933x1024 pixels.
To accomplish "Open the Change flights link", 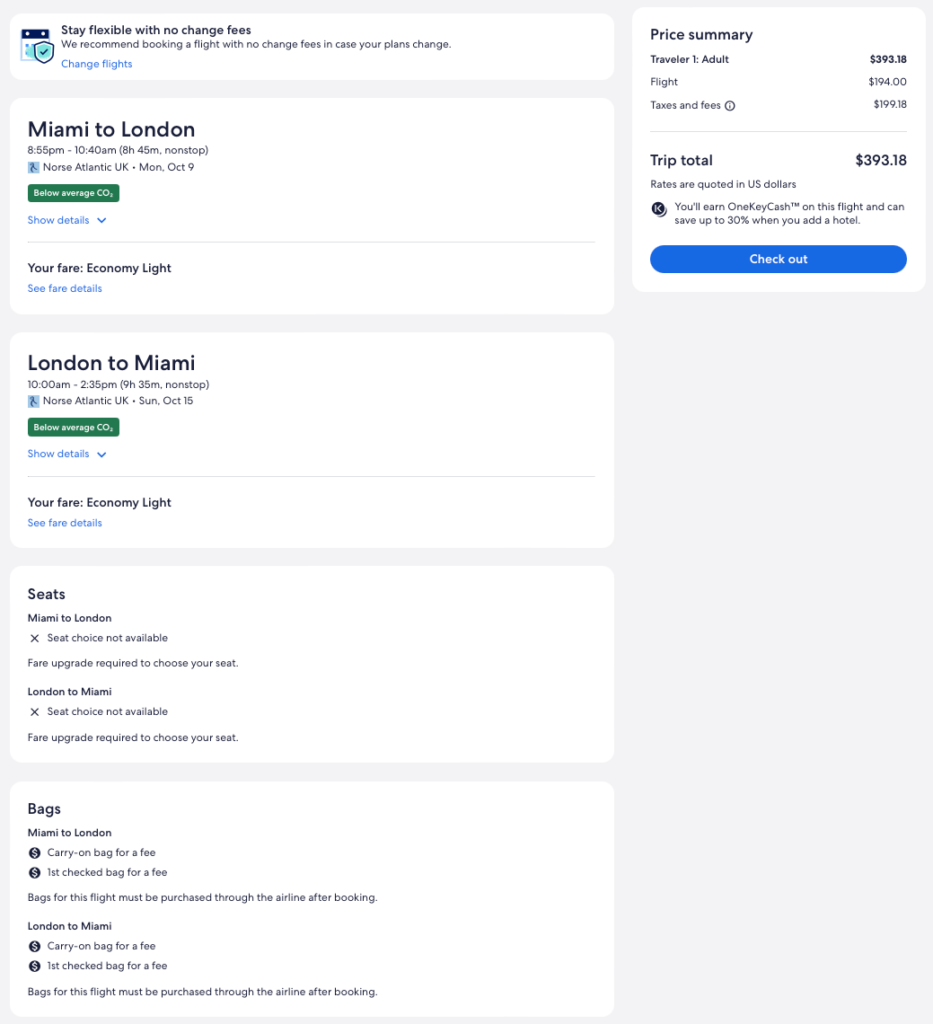I will tap(96, 64).
